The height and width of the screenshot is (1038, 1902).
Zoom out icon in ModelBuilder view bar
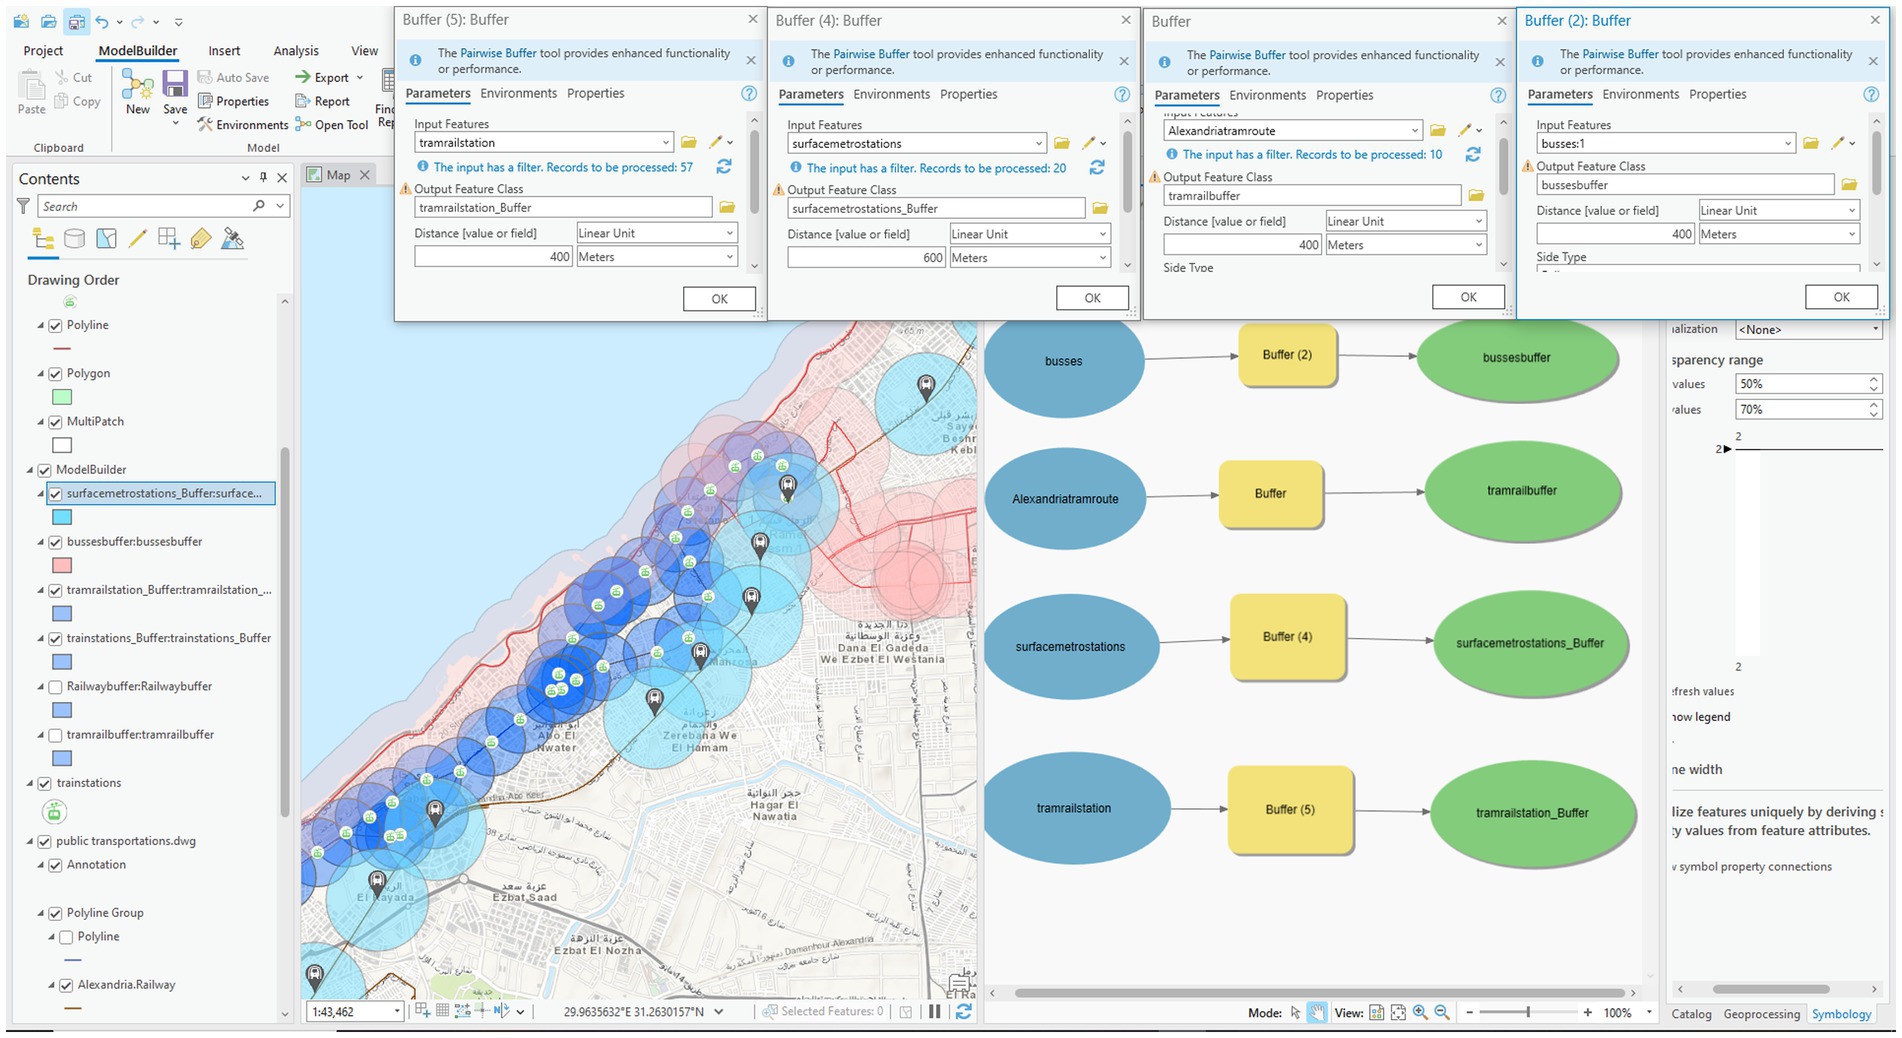(x=1442, y=1013)
